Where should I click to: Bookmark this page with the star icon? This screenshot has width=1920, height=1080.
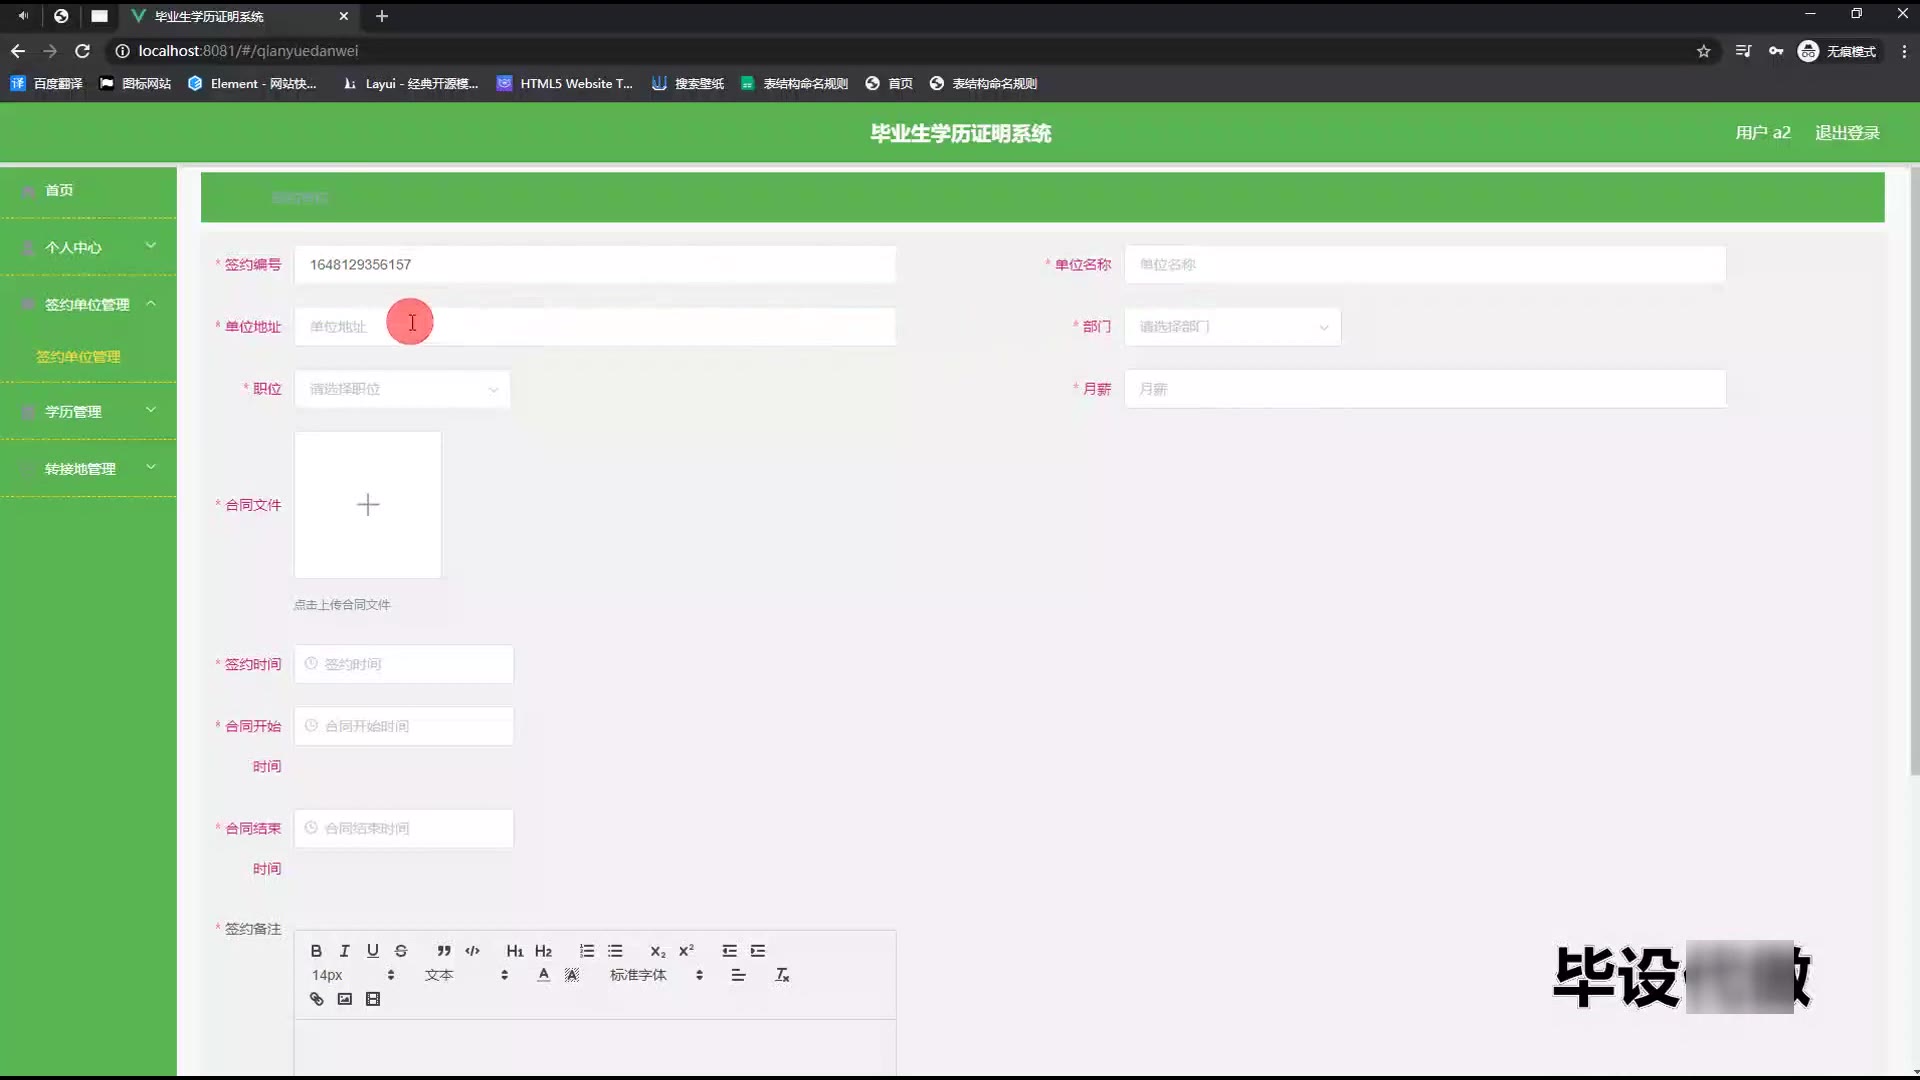point(1704,51)
